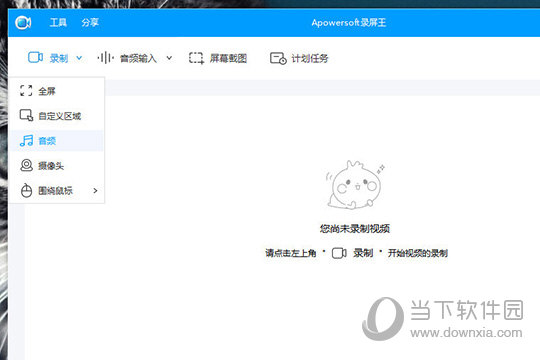
Task: Expand the 音频输入 dropdown arrow
Action: pyautogui.click(x=169, y=58)
